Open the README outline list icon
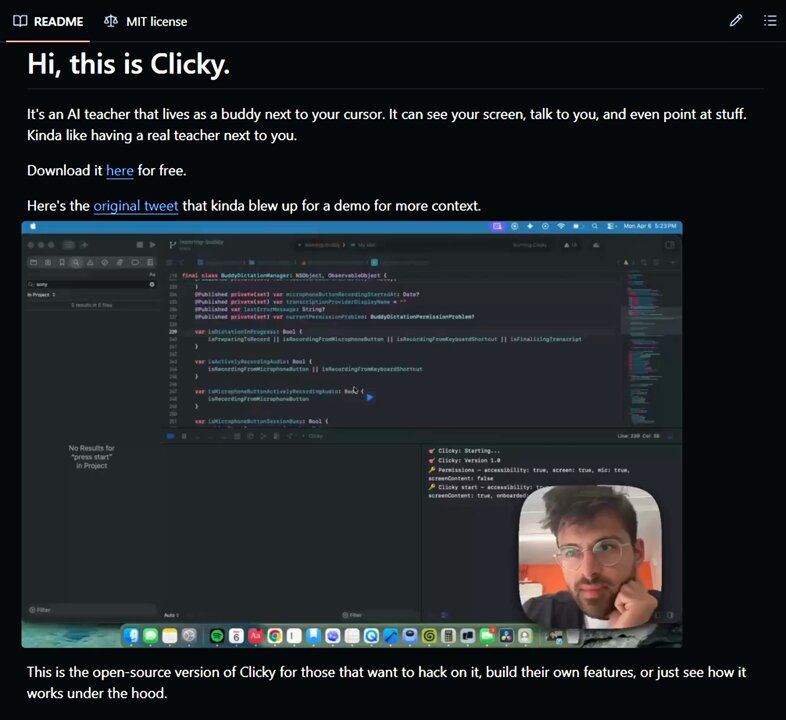Screen dimensions: 786x720 coord(770,21)
